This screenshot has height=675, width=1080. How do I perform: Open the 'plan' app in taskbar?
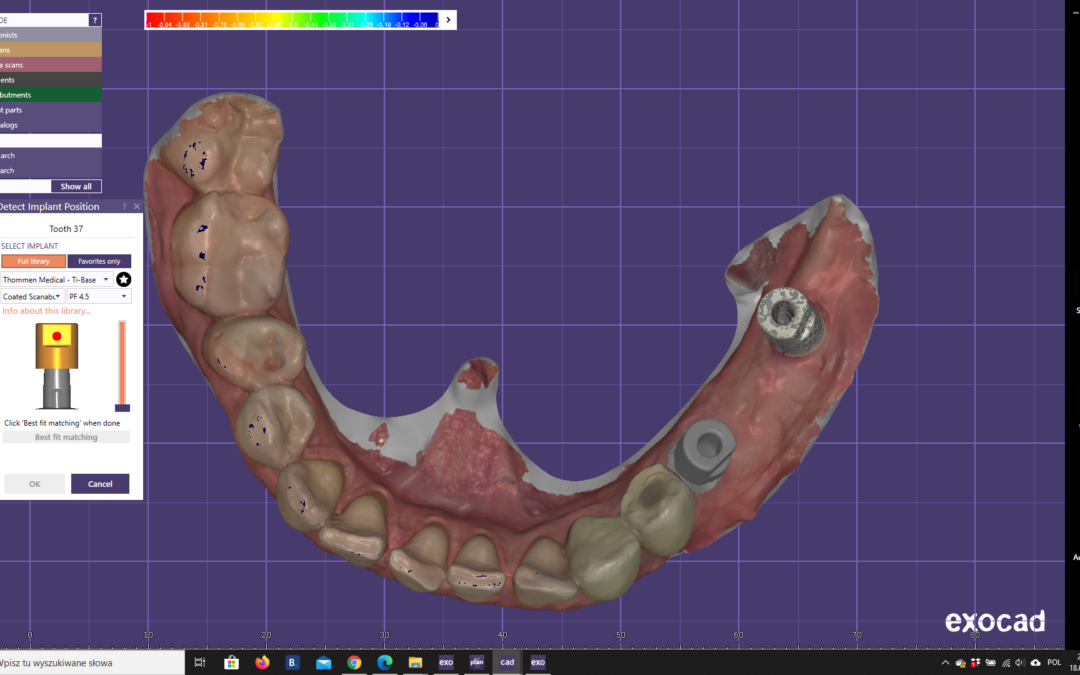[x=477, y=662]
